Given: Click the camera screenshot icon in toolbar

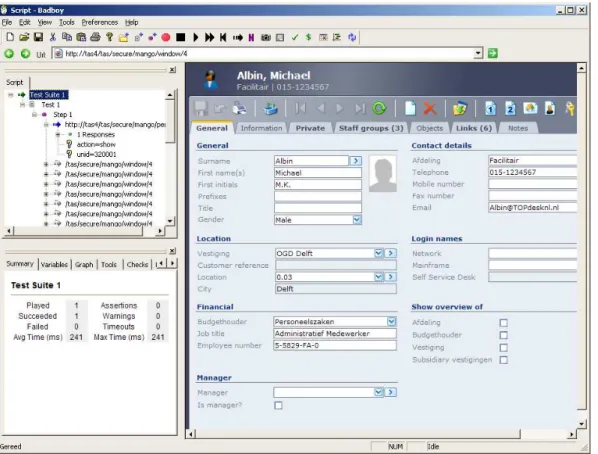Looking at the screenshot, I should (x=266, y=37).
